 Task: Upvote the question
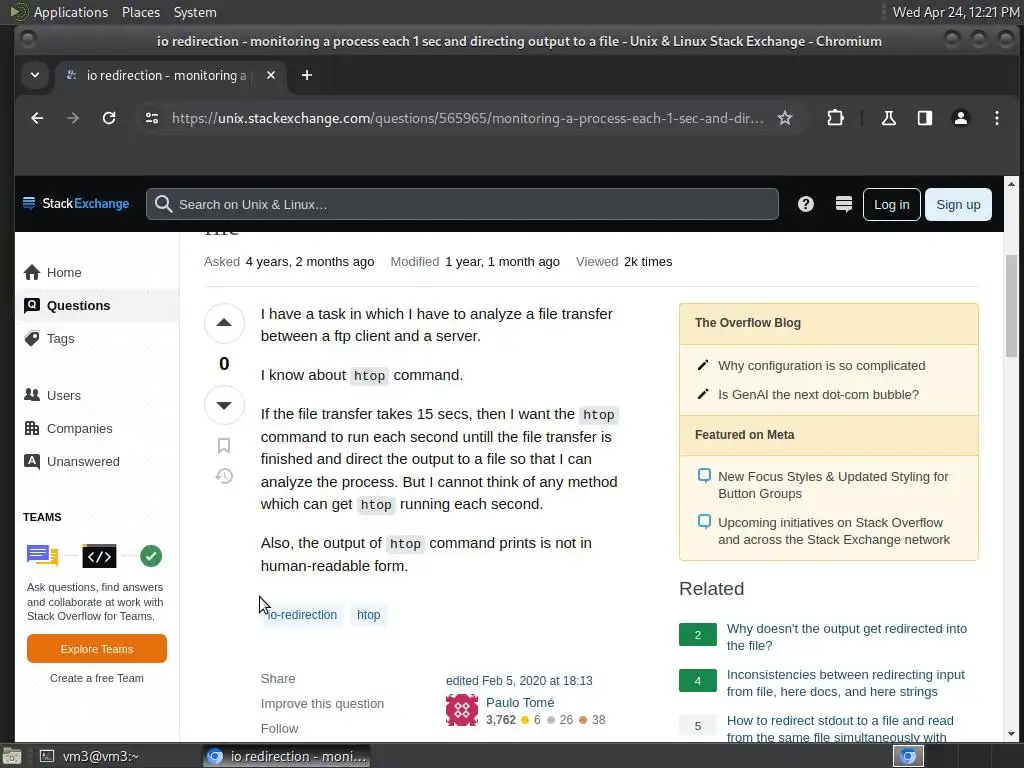point(224,323)
